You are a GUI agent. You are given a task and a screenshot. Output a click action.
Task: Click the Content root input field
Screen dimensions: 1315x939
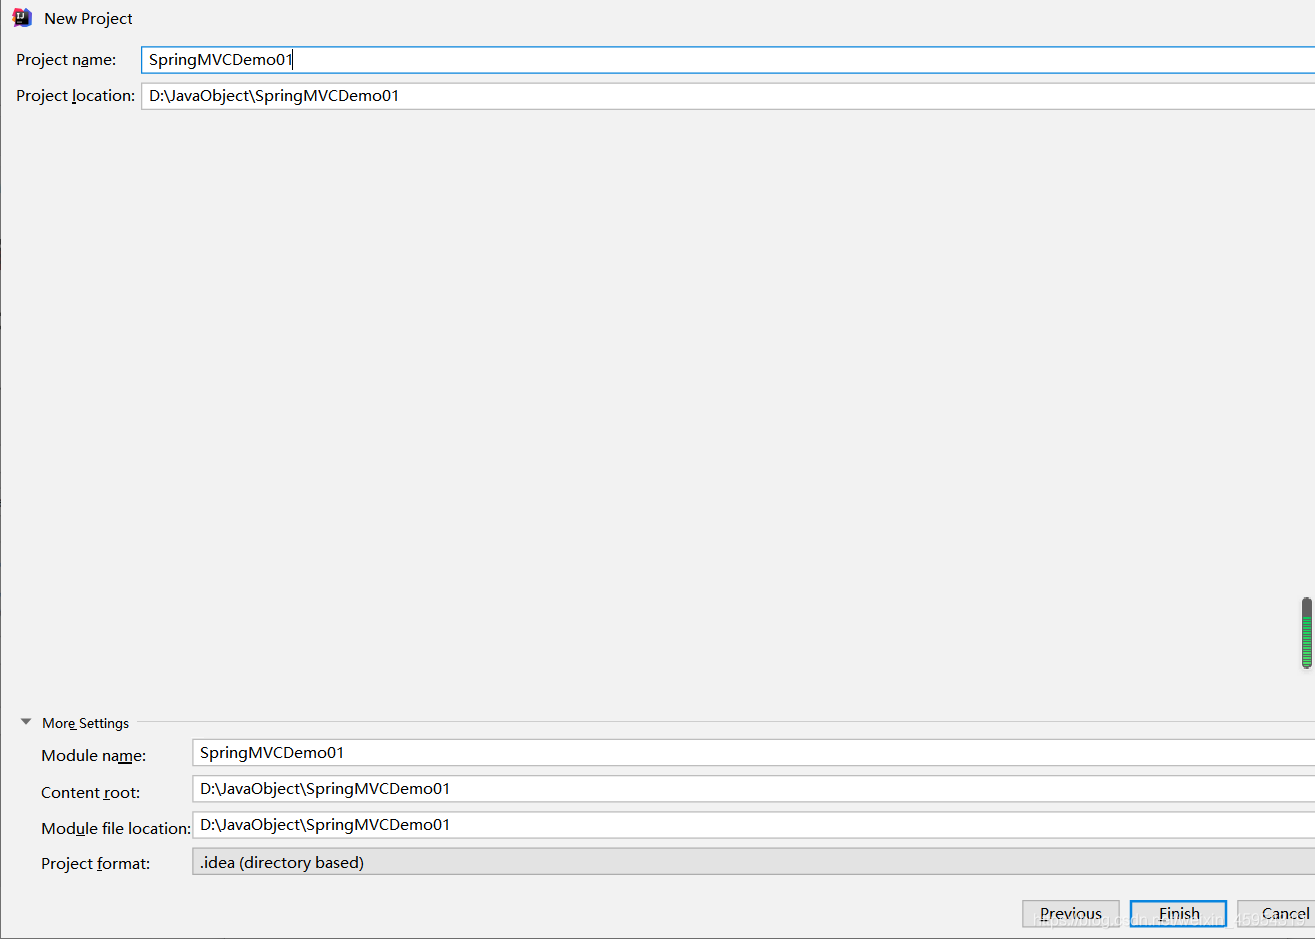pos(753,789)
